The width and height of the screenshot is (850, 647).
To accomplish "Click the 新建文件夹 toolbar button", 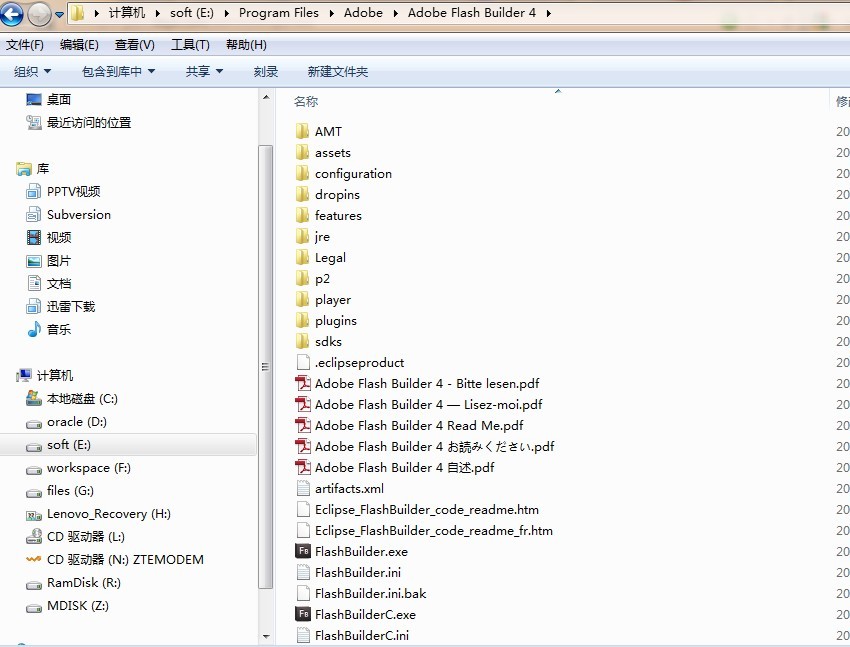I will (x=338, y=72).
